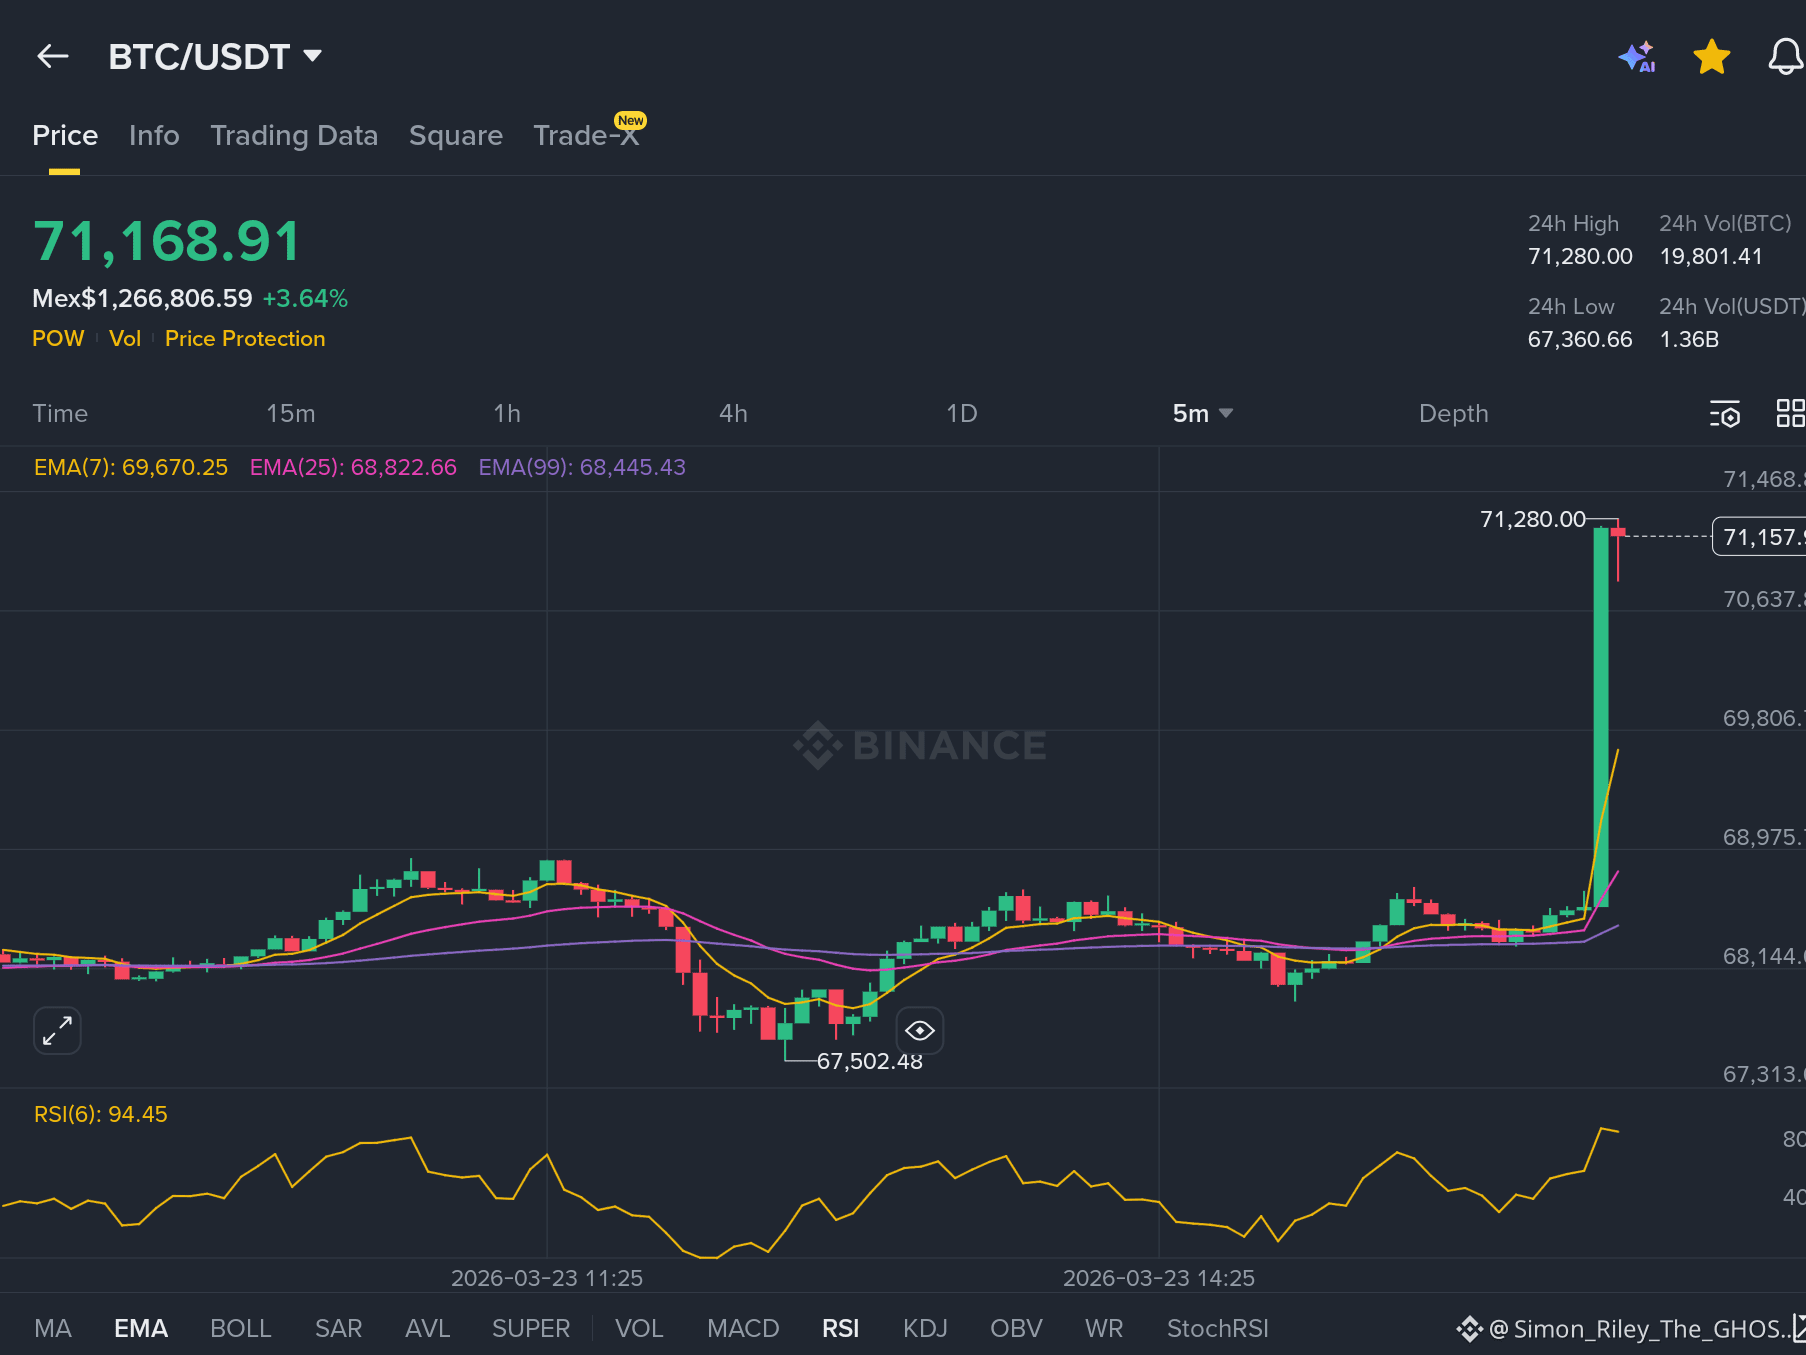Open Price Protection info

(245, 338)
